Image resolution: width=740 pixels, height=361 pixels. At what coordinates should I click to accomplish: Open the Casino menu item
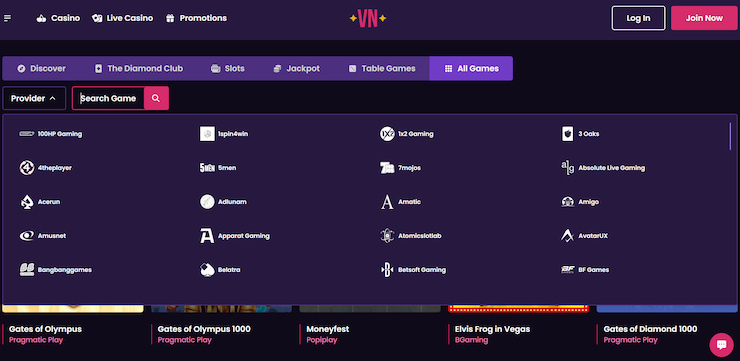59,18
